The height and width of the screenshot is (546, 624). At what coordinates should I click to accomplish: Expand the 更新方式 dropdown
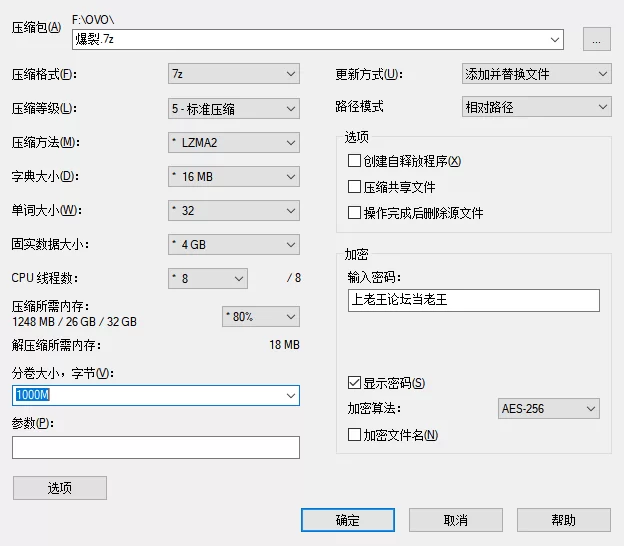pyautogui.click(x=536, y=74)
